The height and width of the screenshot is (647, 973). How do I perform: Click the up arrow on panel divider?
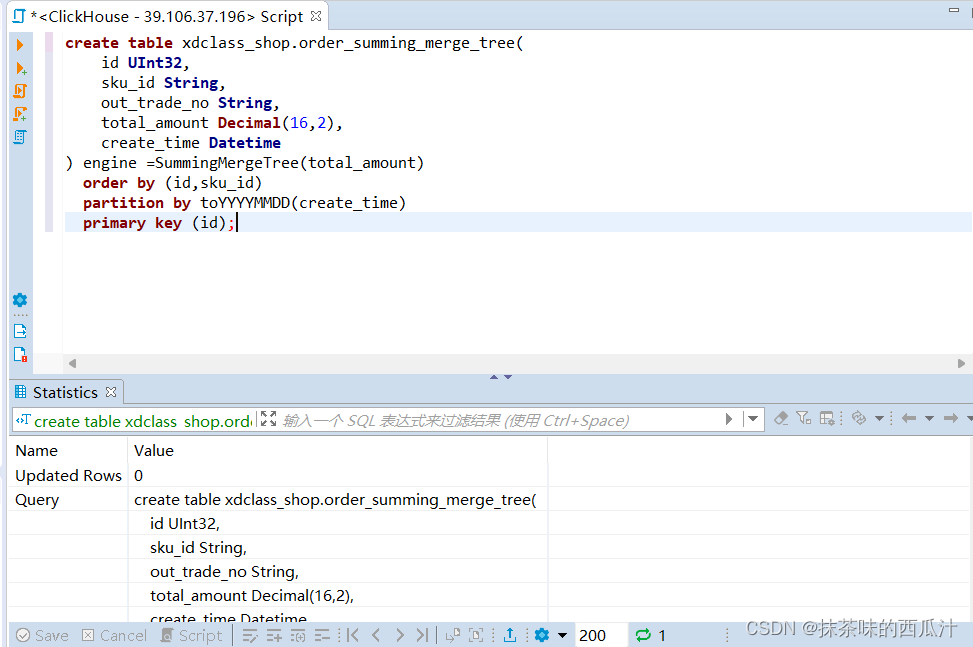494,377
